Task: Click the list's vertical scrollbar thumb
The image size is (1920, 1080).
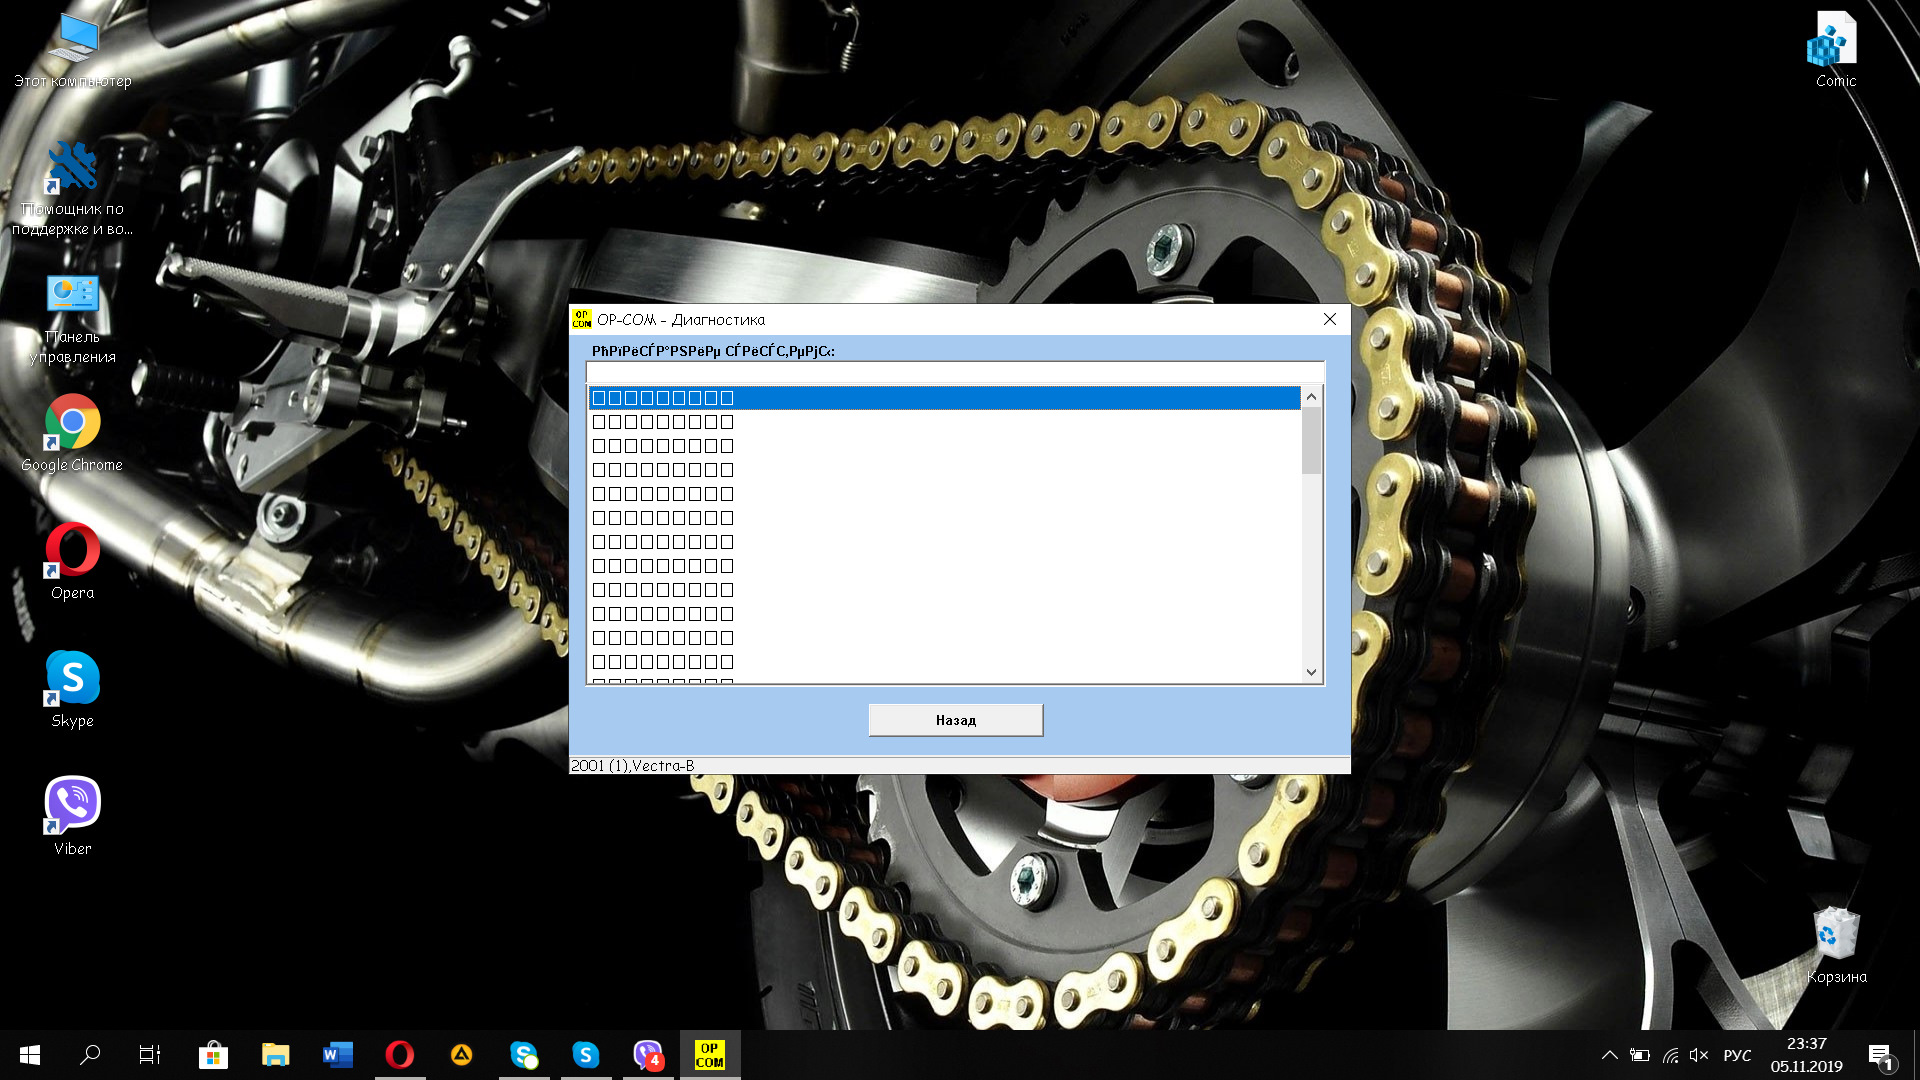Action: [x=1311, y=440]
